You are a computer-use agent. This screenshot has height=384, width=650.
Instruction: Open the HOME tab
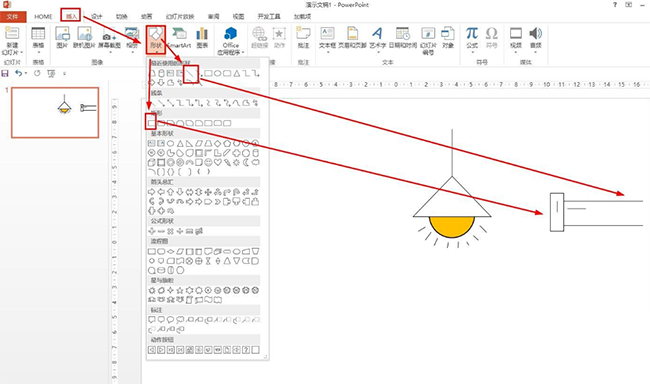[43, 17]
